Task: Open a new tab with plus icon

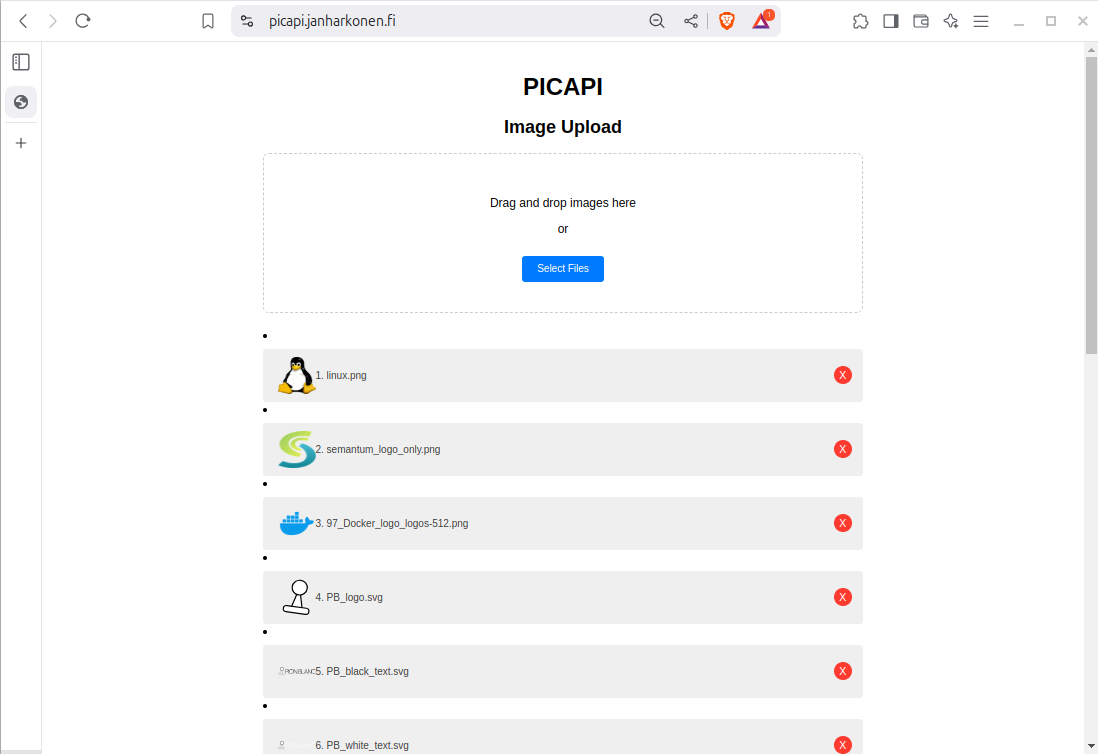Action: [21, 143]
